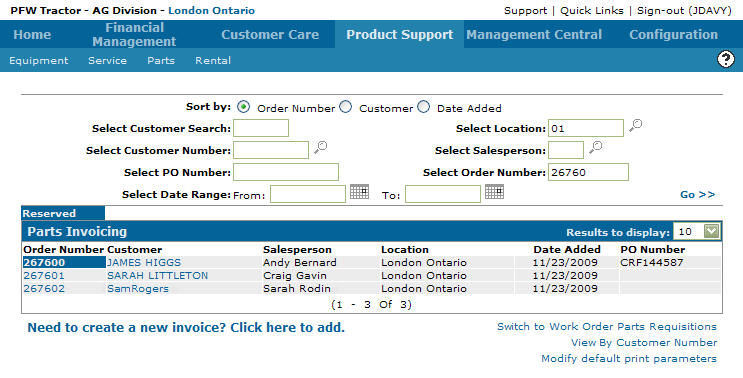Viewport: 743px width, 378px height.
Task: Select Sort by Order Number radio
Action: pos(243,107)
